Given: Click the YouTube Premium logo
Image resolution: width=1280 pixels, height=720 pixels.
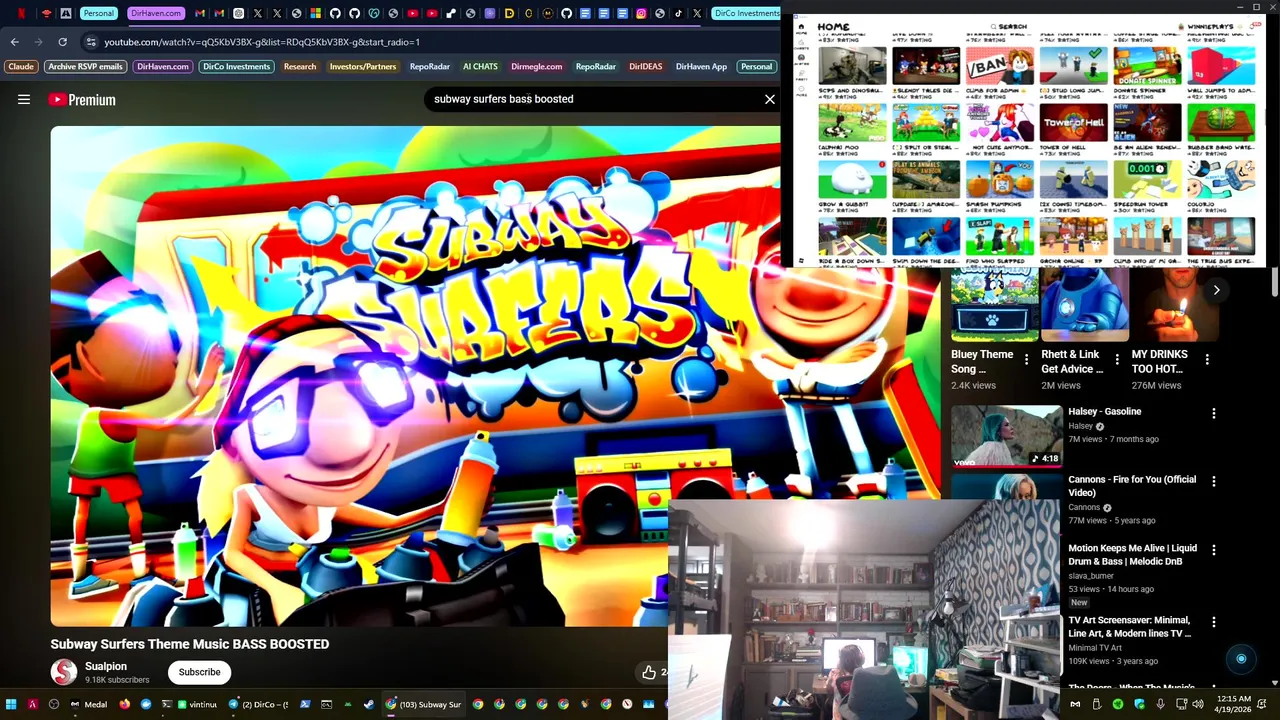Looking at the screenshot, I should point(82,99).
